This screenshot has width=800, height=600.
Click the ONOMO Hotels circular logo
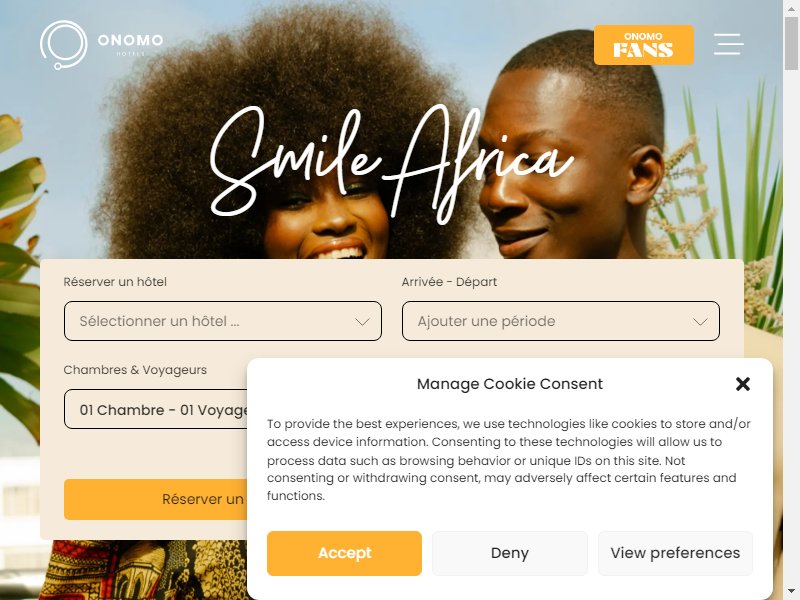64,45
